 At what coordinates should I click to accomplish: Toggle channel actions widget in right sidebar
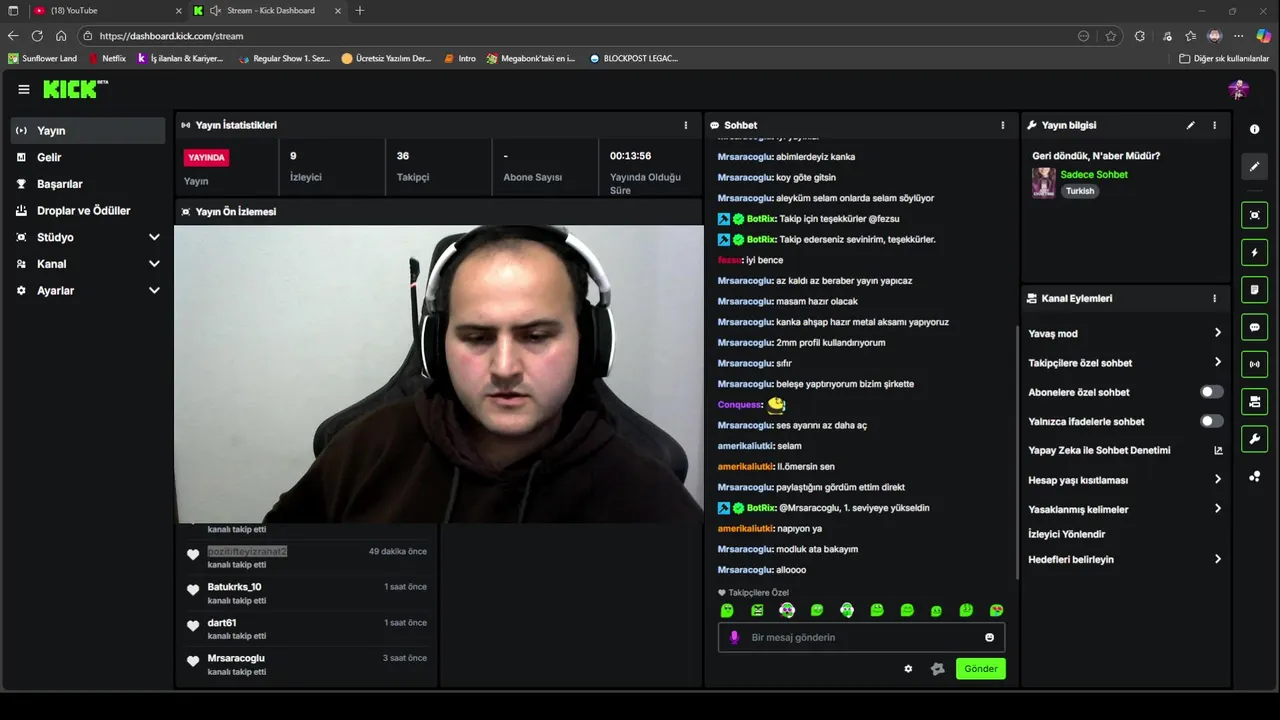(1254, 401)
